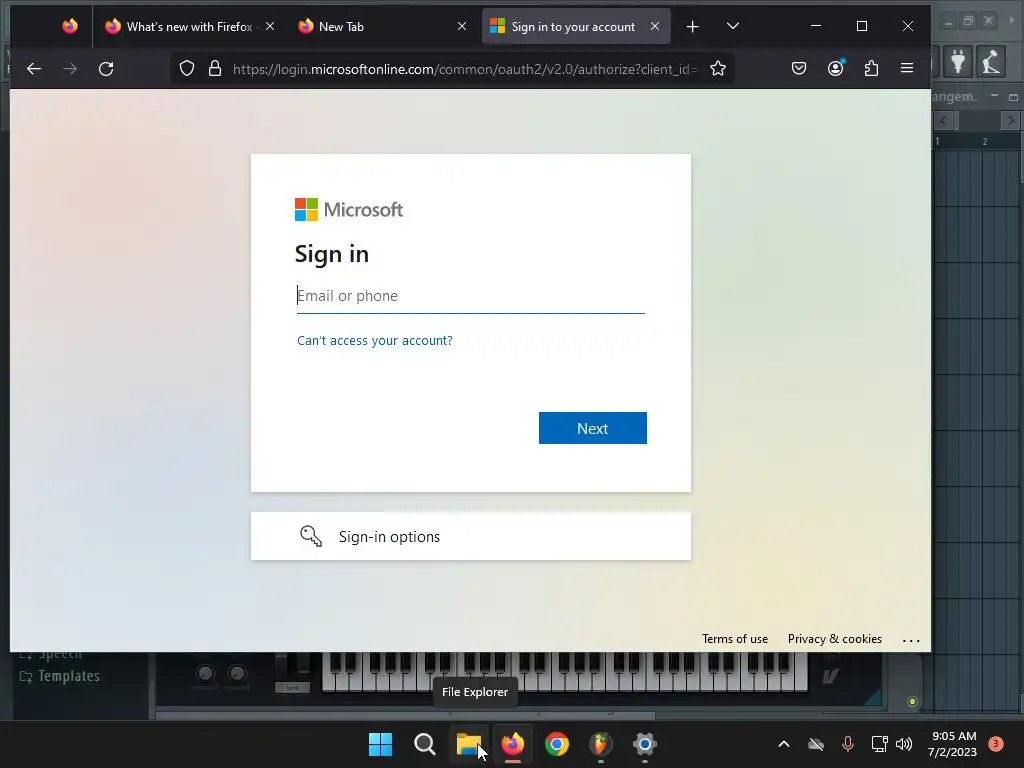This screenshot has height=768, width=1024.
Task: Open Settings gear on taskbar
Action: tap(645, 744)
